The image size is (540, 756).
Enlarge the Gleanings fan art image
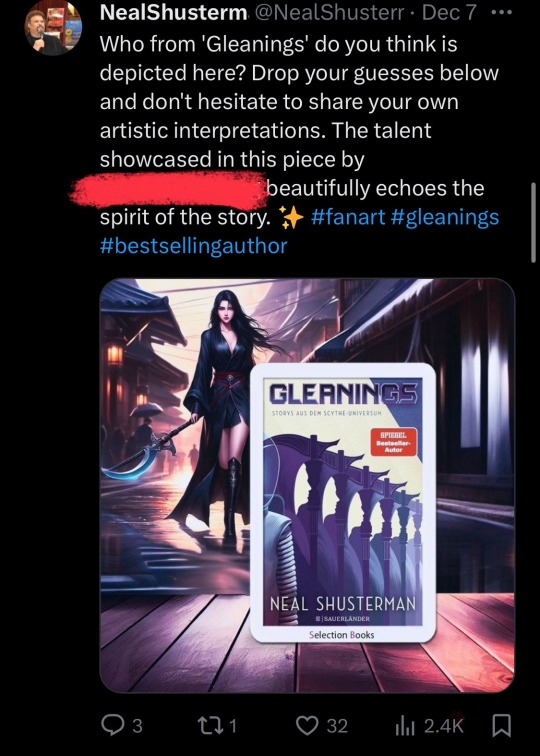pos(307,486)
